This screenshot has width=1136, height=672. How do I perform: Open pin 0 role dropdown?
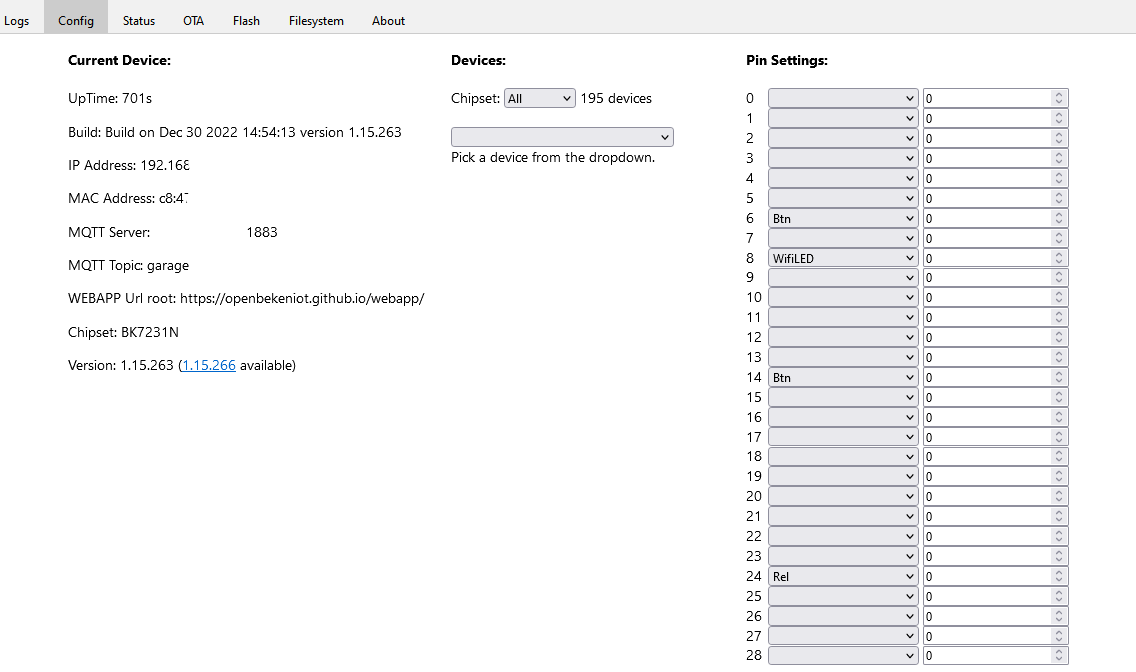click(x=843, y=98)
